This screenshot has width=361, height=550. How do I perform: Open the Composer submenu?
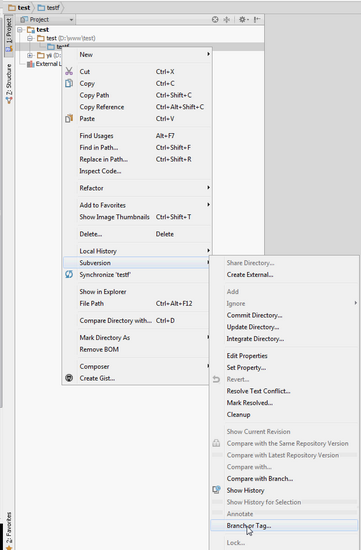pos(137,366)
